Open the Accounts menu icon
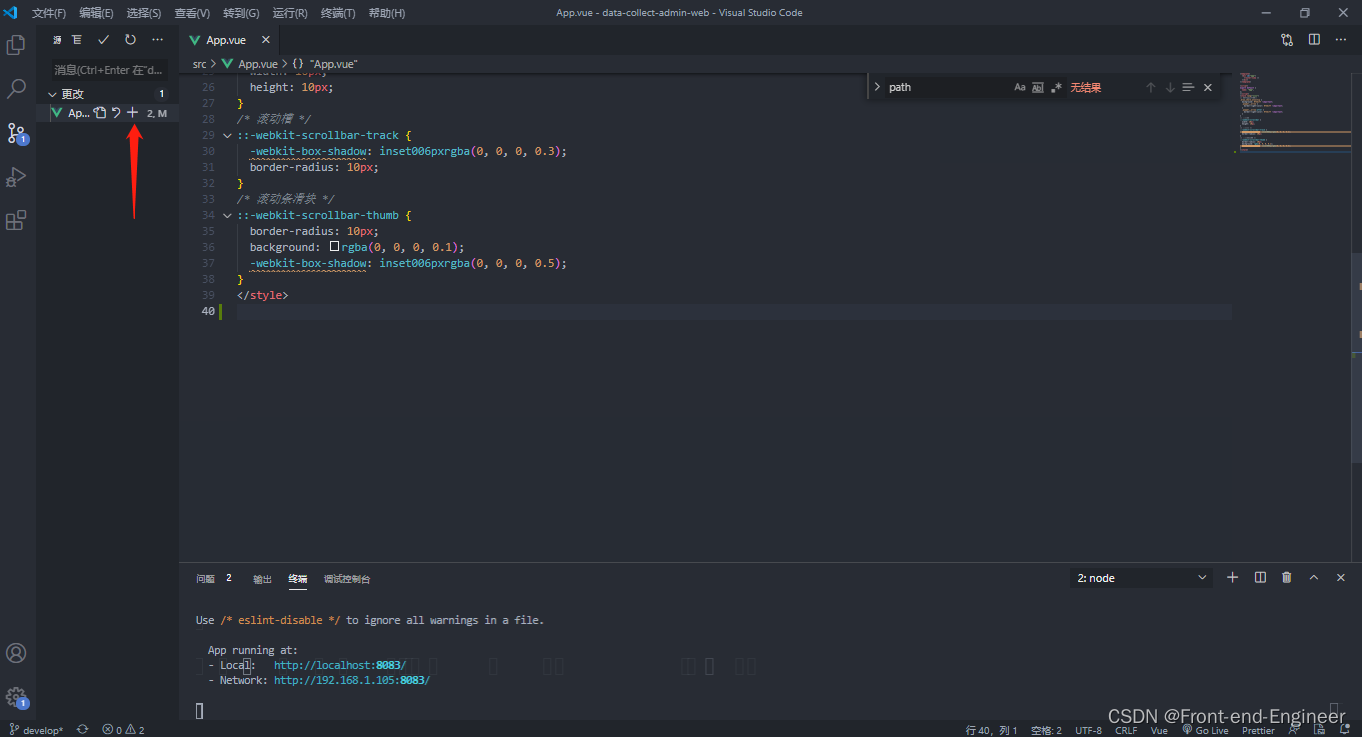Screen dimensions: 1362x737 16,653
